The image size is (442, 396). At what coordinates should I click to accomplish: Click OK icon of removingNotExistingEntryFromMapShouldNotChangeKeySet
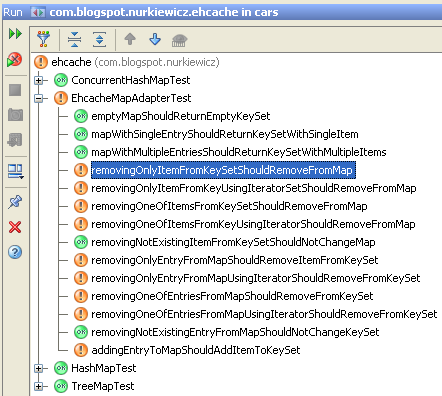(81, 332)
